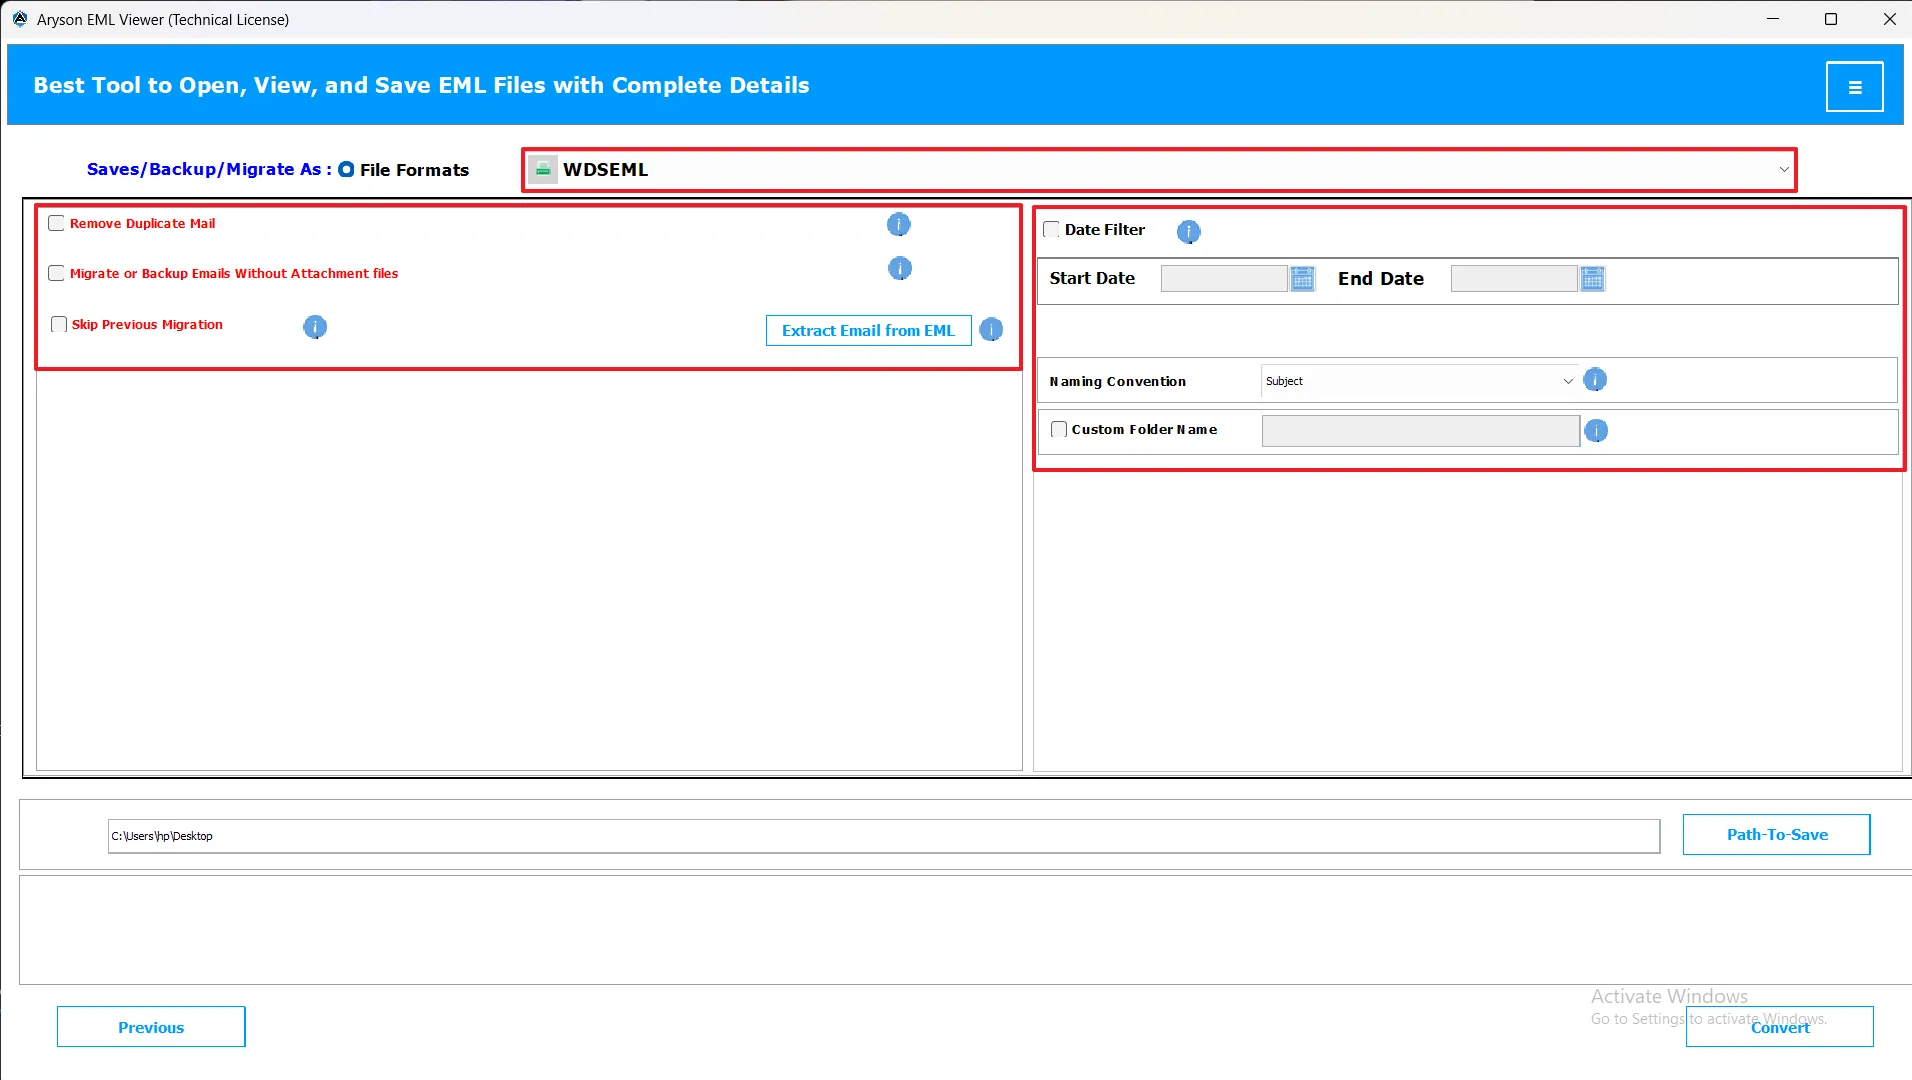1912x1080 pixels.
Task: Click info icon beside Custom Folder Name field
Action: pyautogui.click(x=1596, y=431)
